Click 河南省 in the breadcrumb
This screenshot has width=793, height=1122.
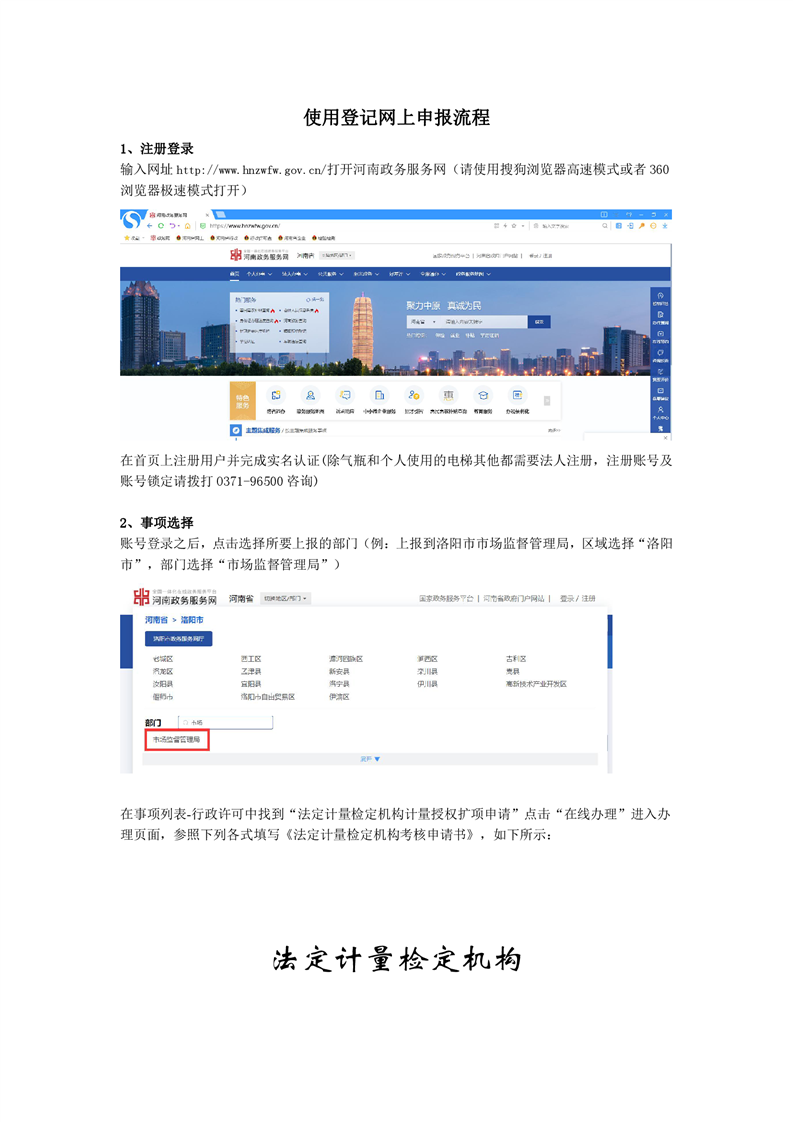tap(156, 620)
